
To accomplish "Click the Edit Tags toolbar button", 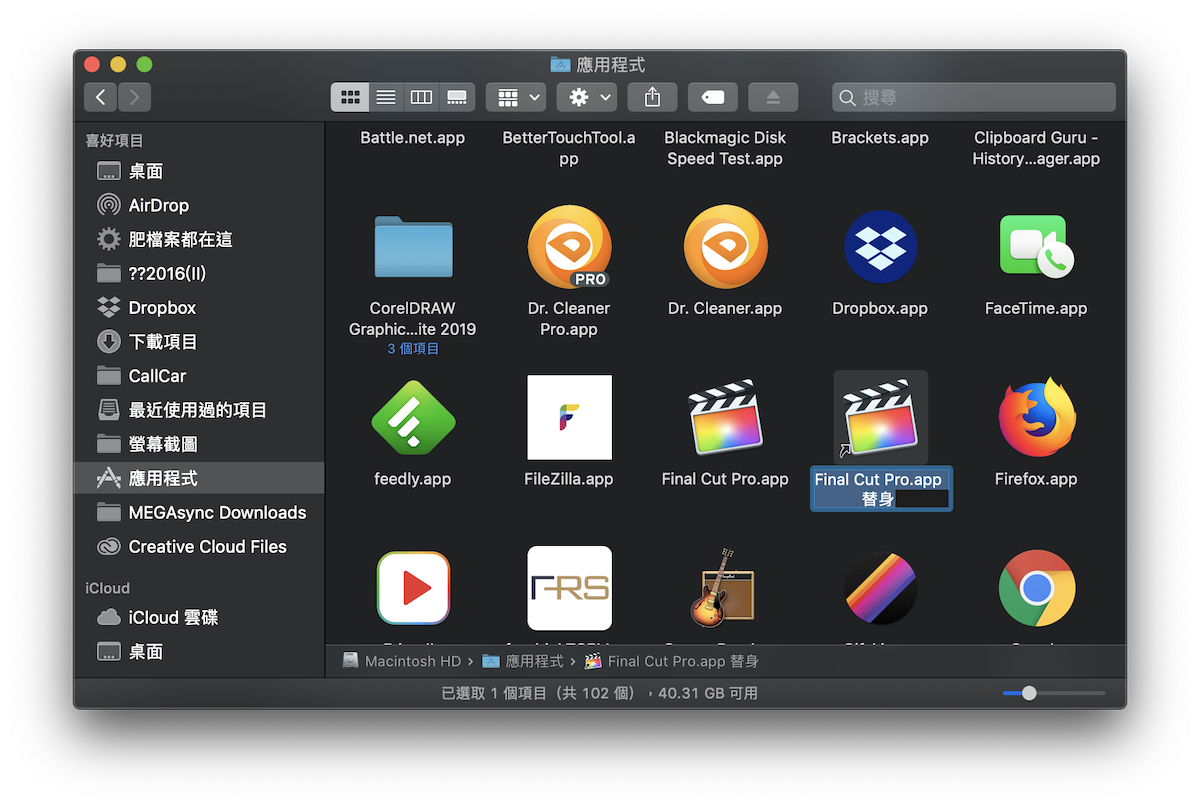I will pos(713,97).
